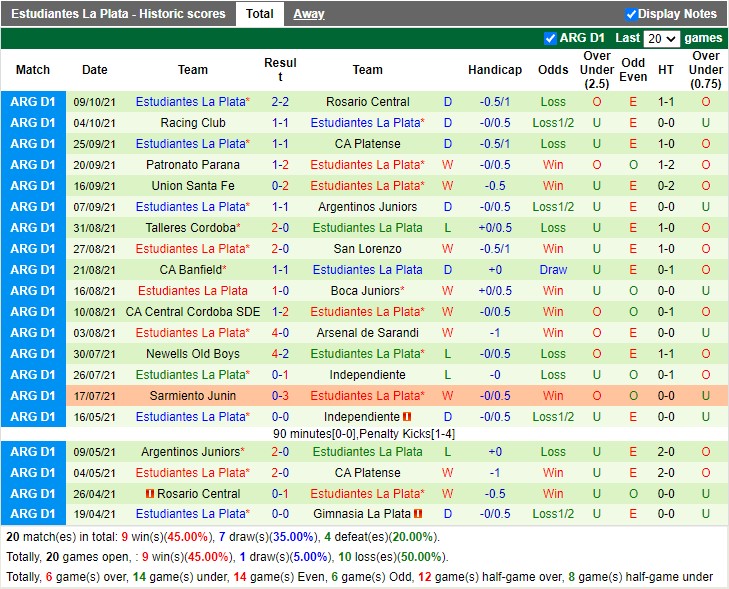Viewport: 729px width, 589px height.
Task: Click the 2-2 result versus Rosario Central
Action: tap(280, 102)
